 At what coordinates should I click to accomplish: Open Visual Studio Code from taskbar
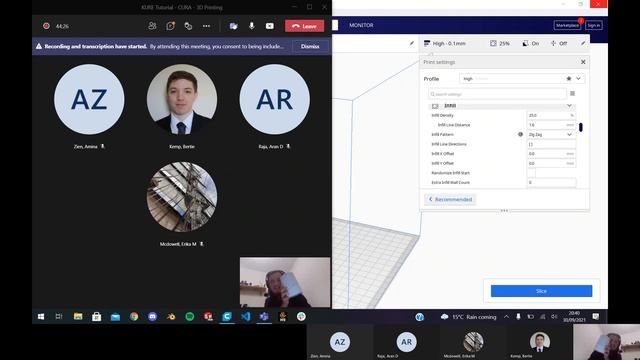[245, 316]
